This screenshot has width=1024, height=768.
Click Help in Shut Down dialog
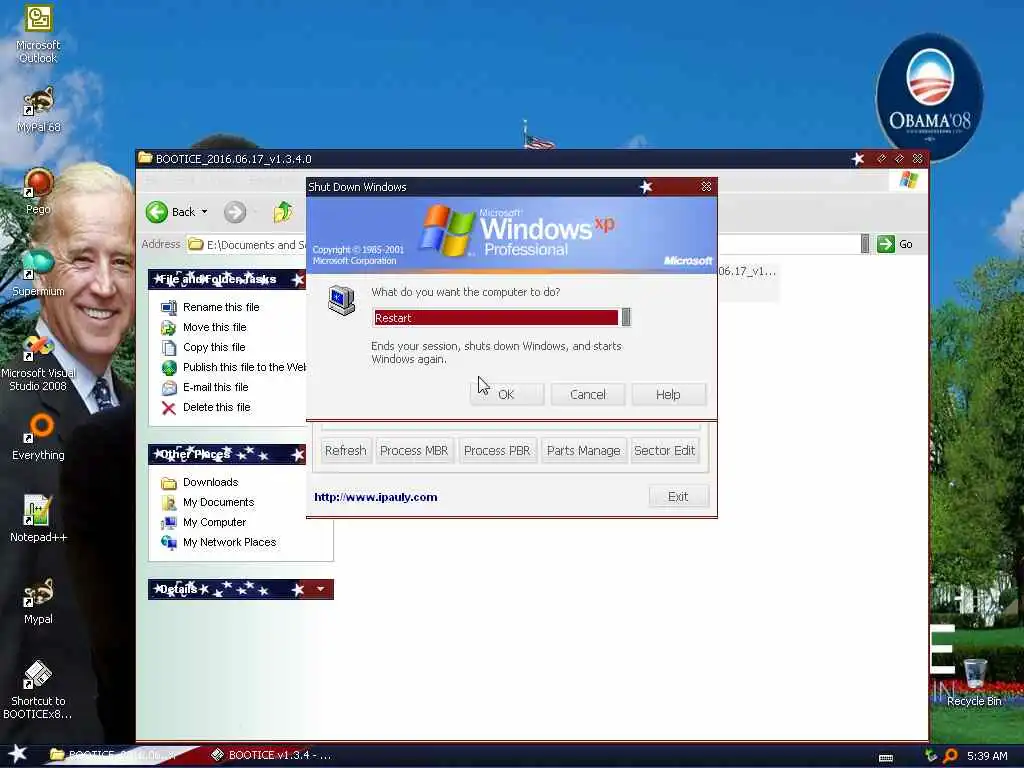pos(668,394)
